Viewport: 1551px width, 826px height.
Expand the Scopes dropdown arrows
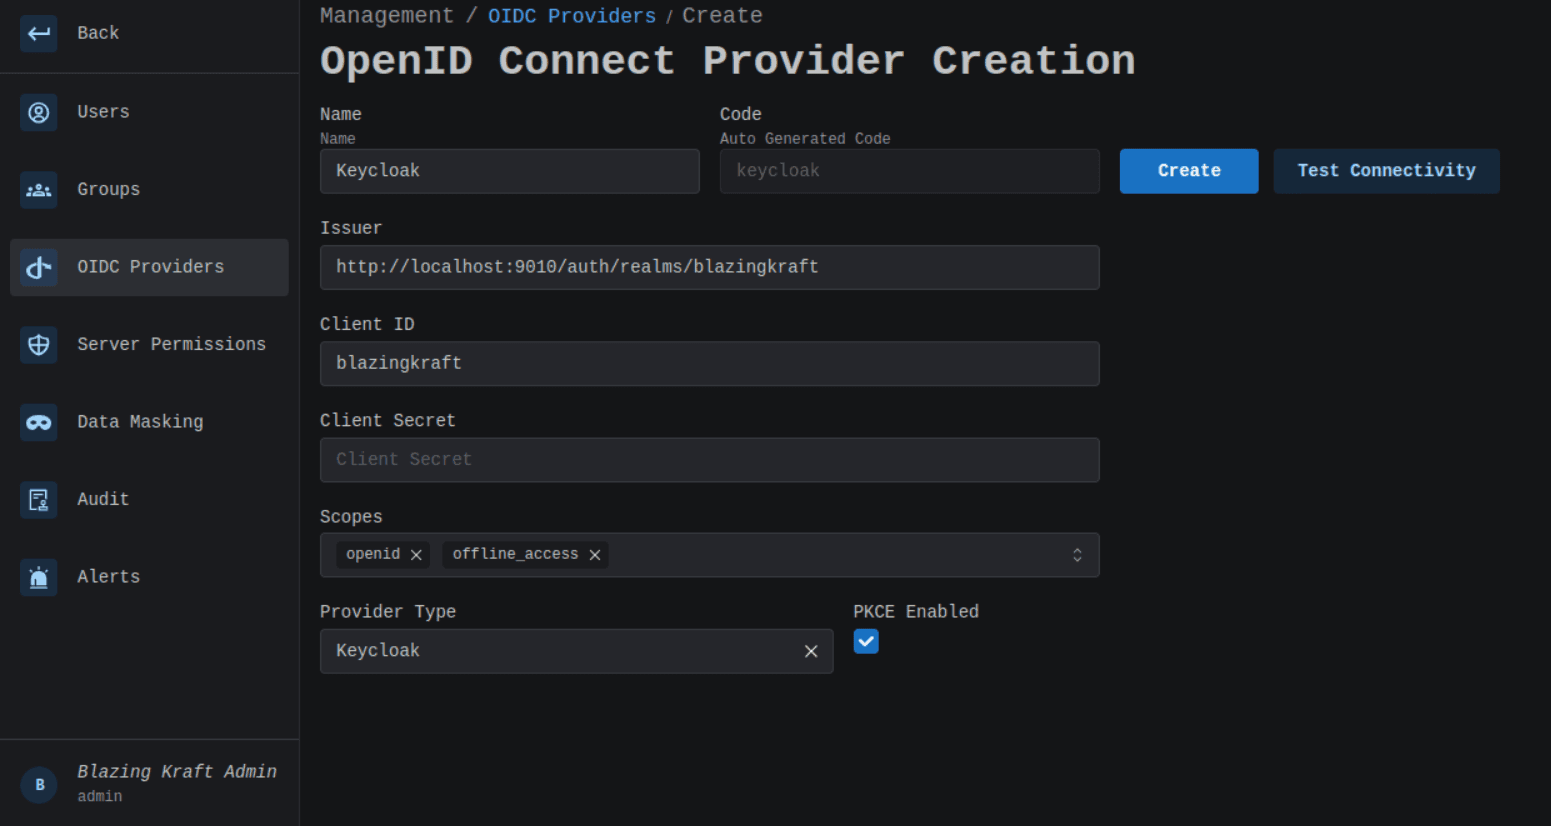pyautogui.click(x=1077, y=555)
